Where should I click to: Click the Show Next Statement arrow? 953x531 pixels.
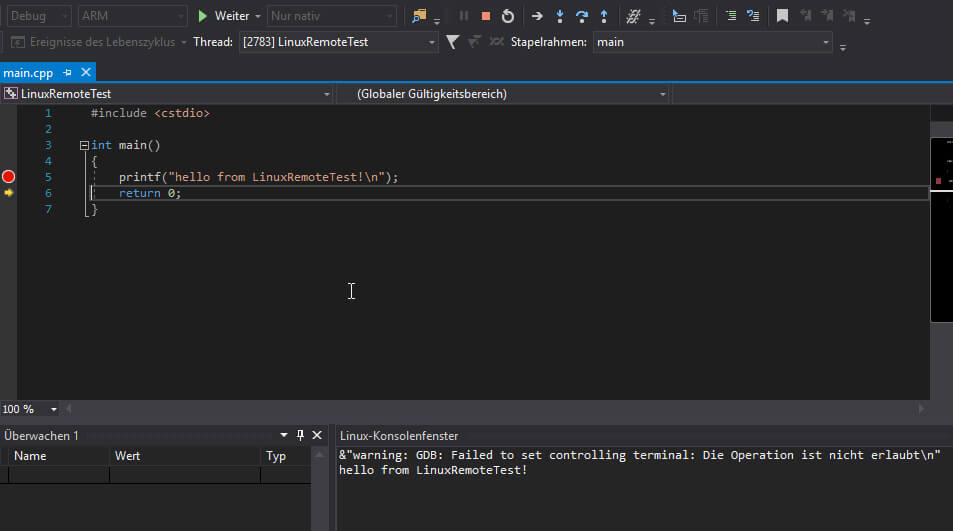pyautogui.click(x=537, y=16)
